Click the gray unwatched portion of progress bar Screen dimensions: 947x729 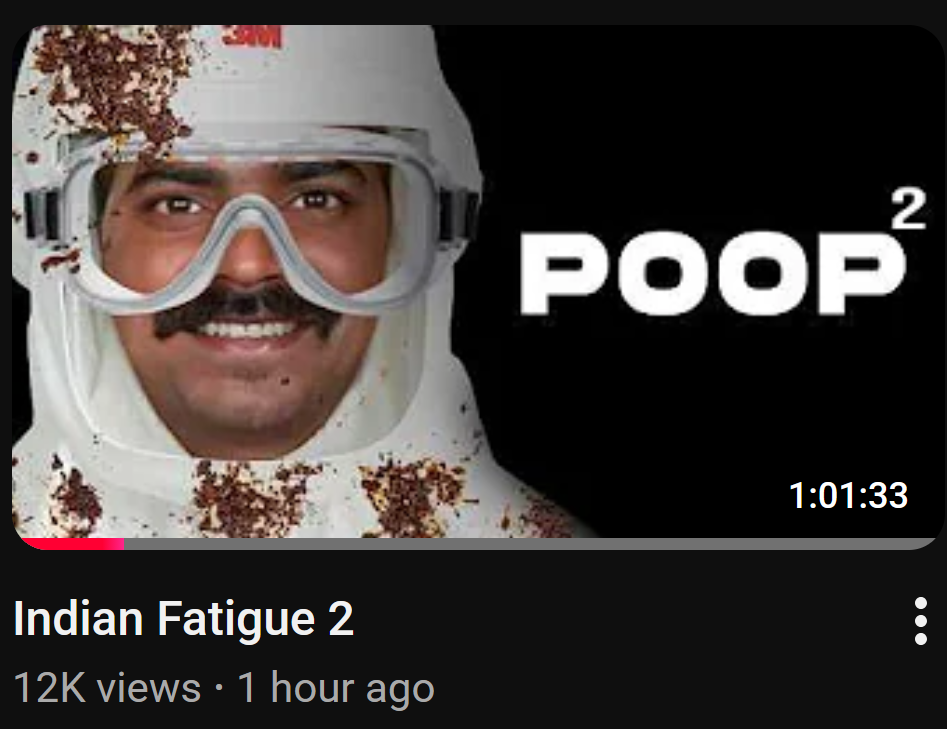point(531,544)
